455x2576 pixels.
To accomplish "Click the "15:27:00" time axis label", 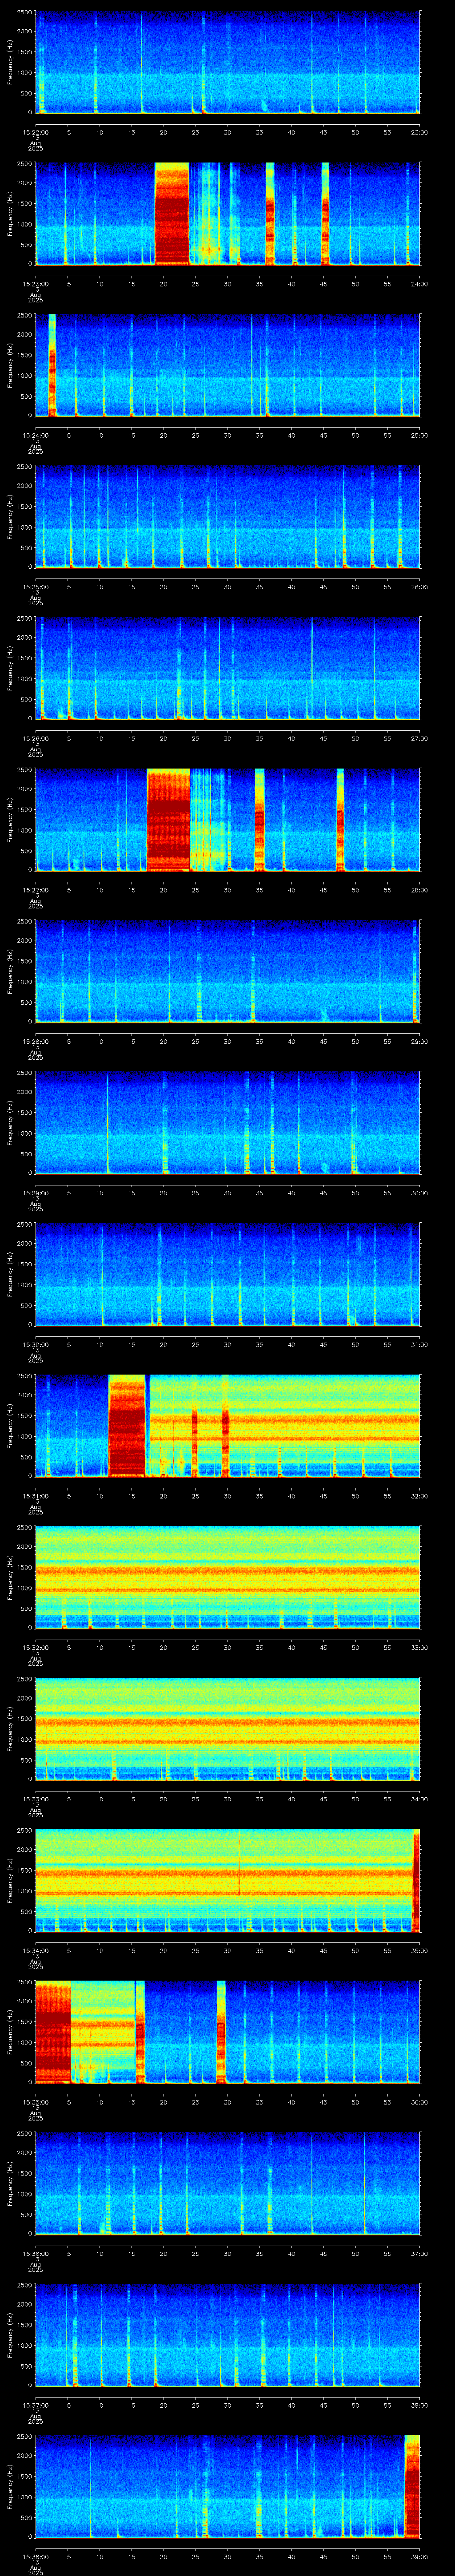I will tap(35, 890).
